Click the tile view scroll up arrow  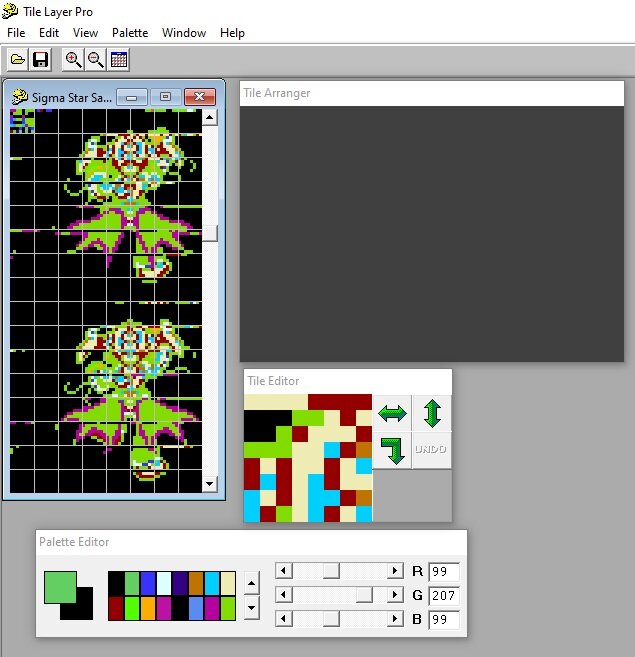point(210,117)
